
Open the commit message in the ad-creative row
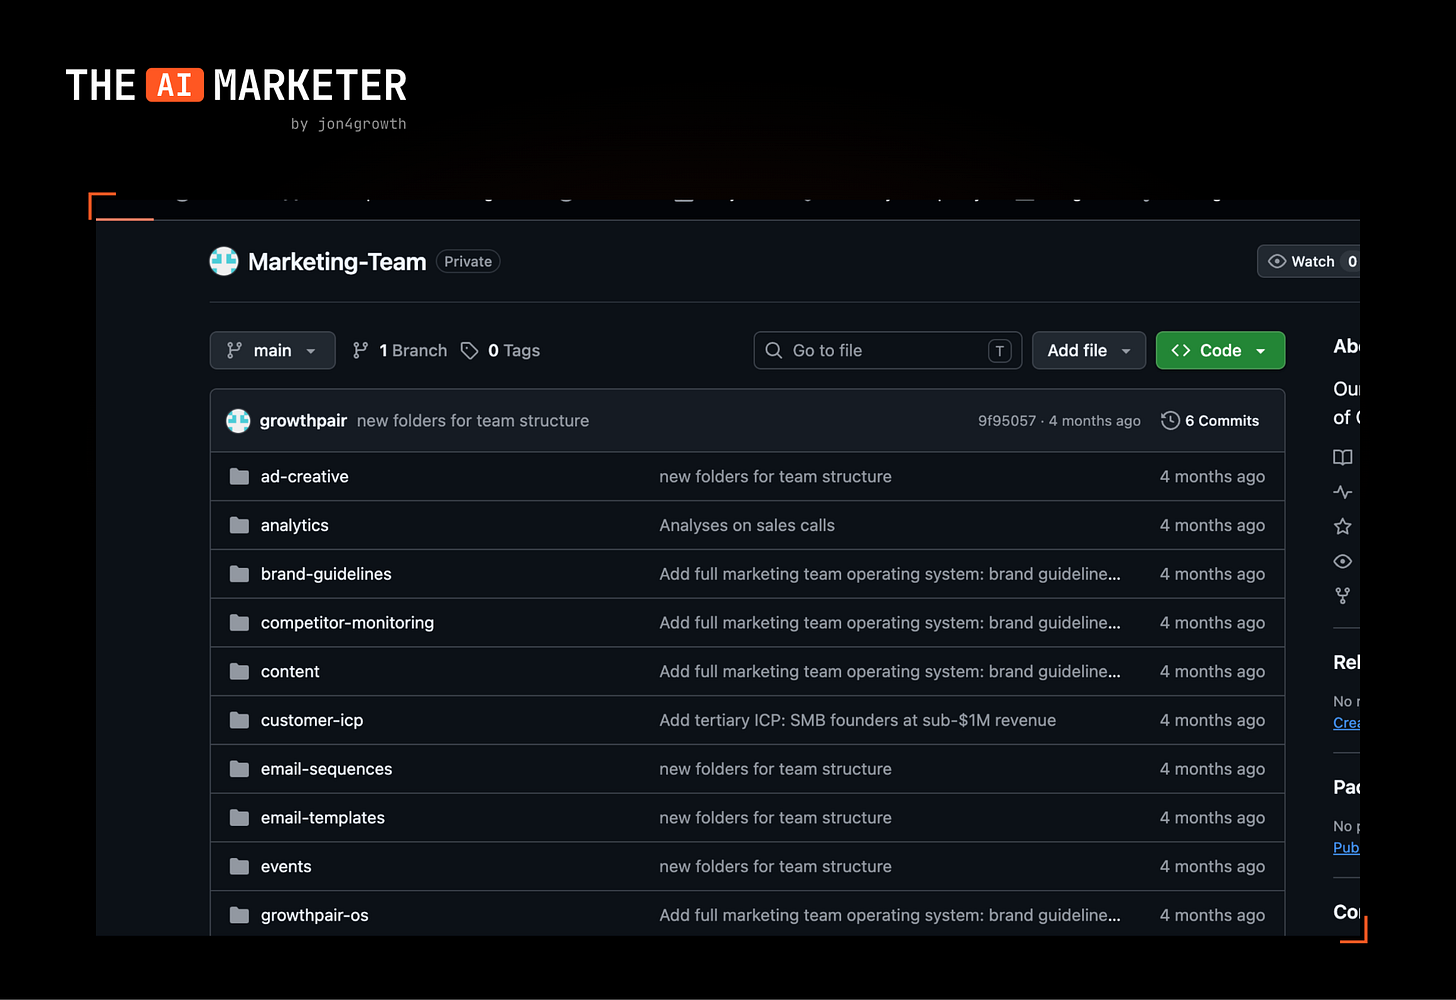click(x=775, y=477)
